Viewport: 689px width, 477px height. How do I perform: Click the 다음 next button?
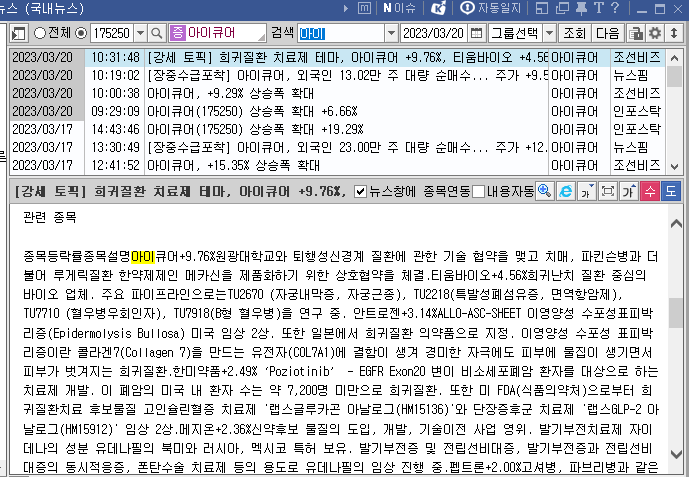point(607,33)
